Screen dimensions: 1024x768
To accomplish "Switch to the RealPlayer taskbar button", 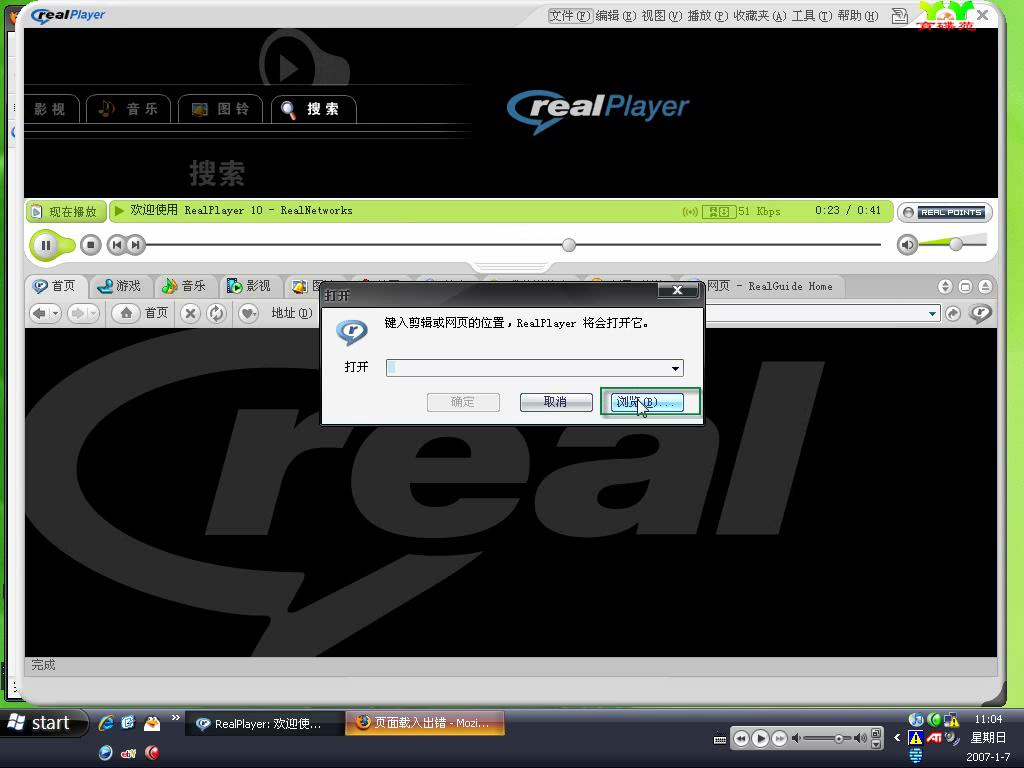I will click(x=264, y=724).
